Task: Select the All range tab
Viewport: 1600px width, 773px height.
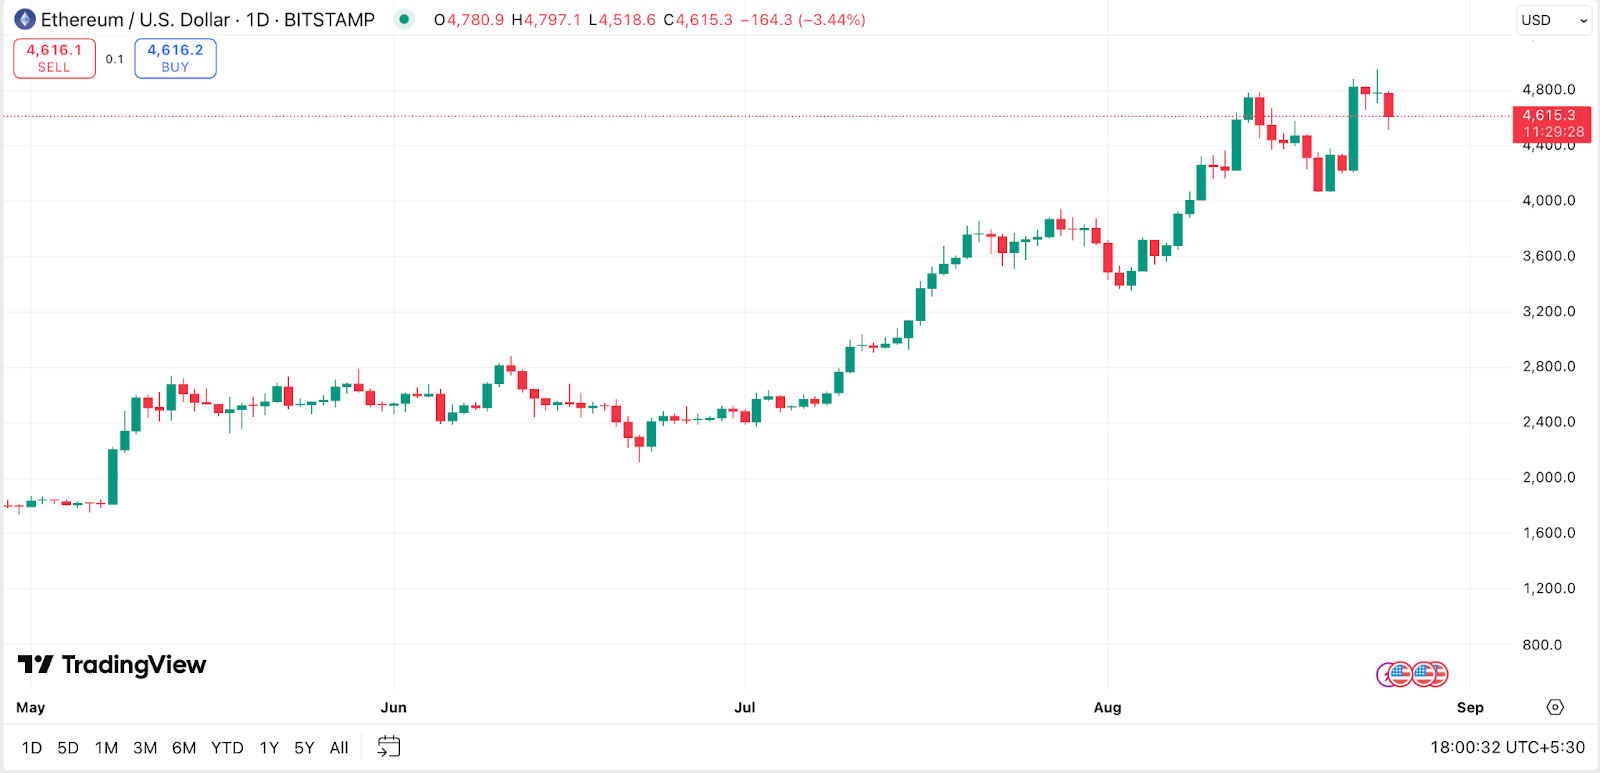Action: [339, 747]
